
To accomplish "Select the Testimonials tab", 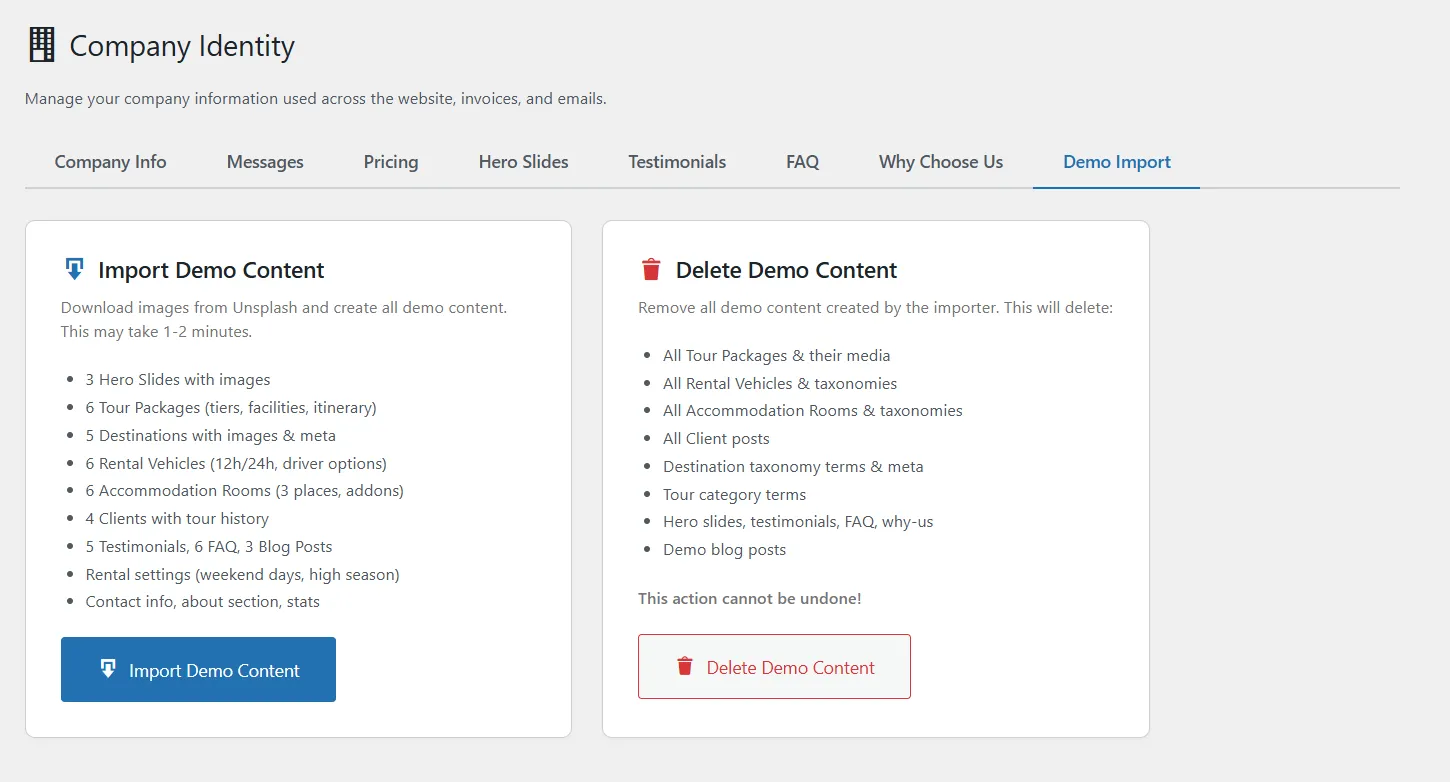I will pos(677,162).
